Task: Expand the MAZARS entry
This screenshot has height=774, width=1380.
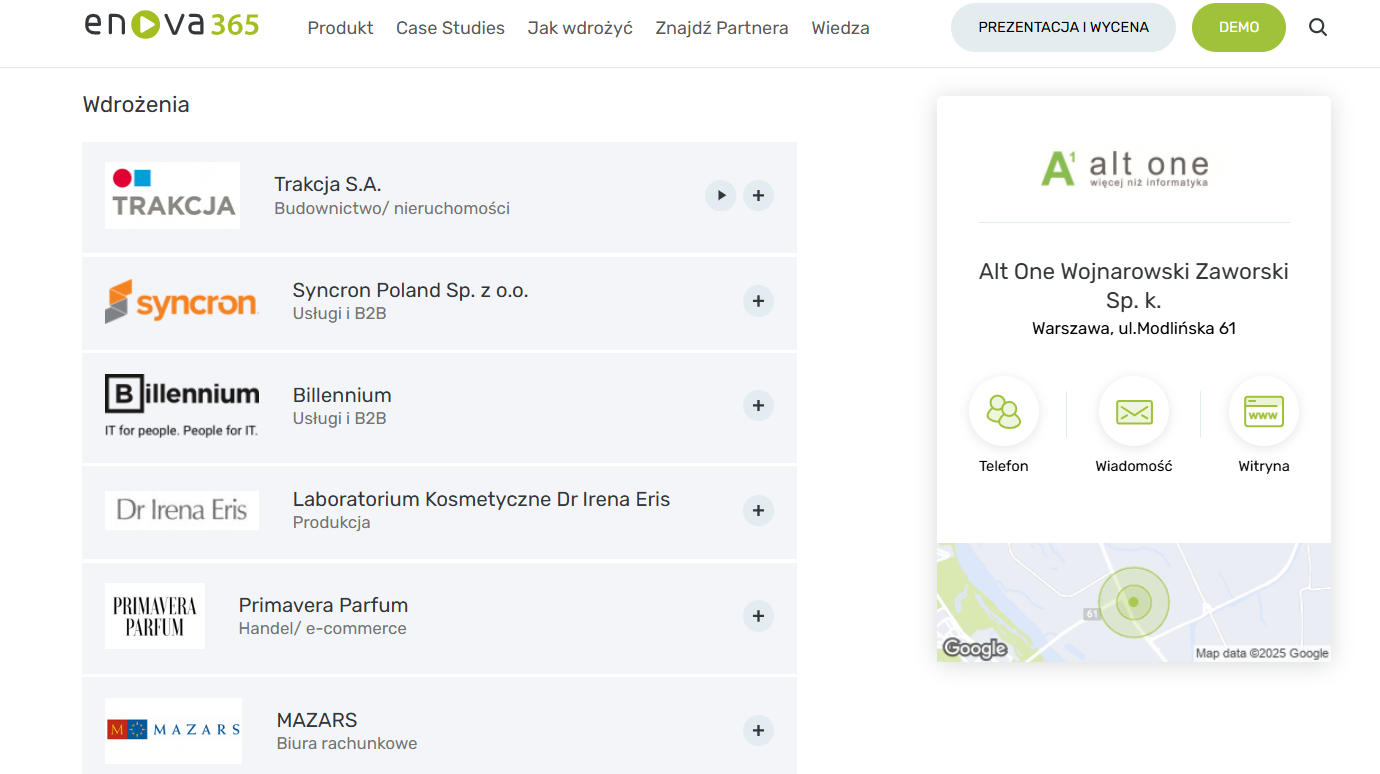Action: [758, 731]
